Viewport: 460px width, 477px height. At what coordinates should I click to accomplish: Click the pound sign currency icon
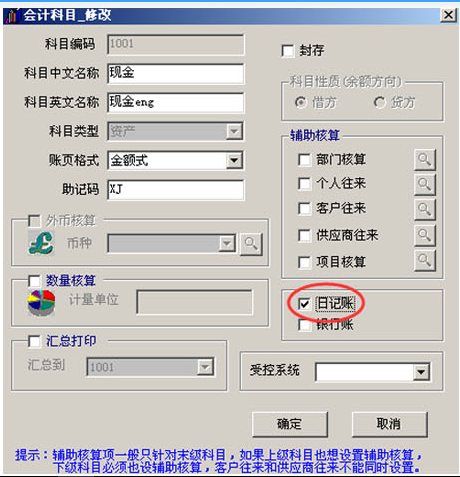point(41,243)
